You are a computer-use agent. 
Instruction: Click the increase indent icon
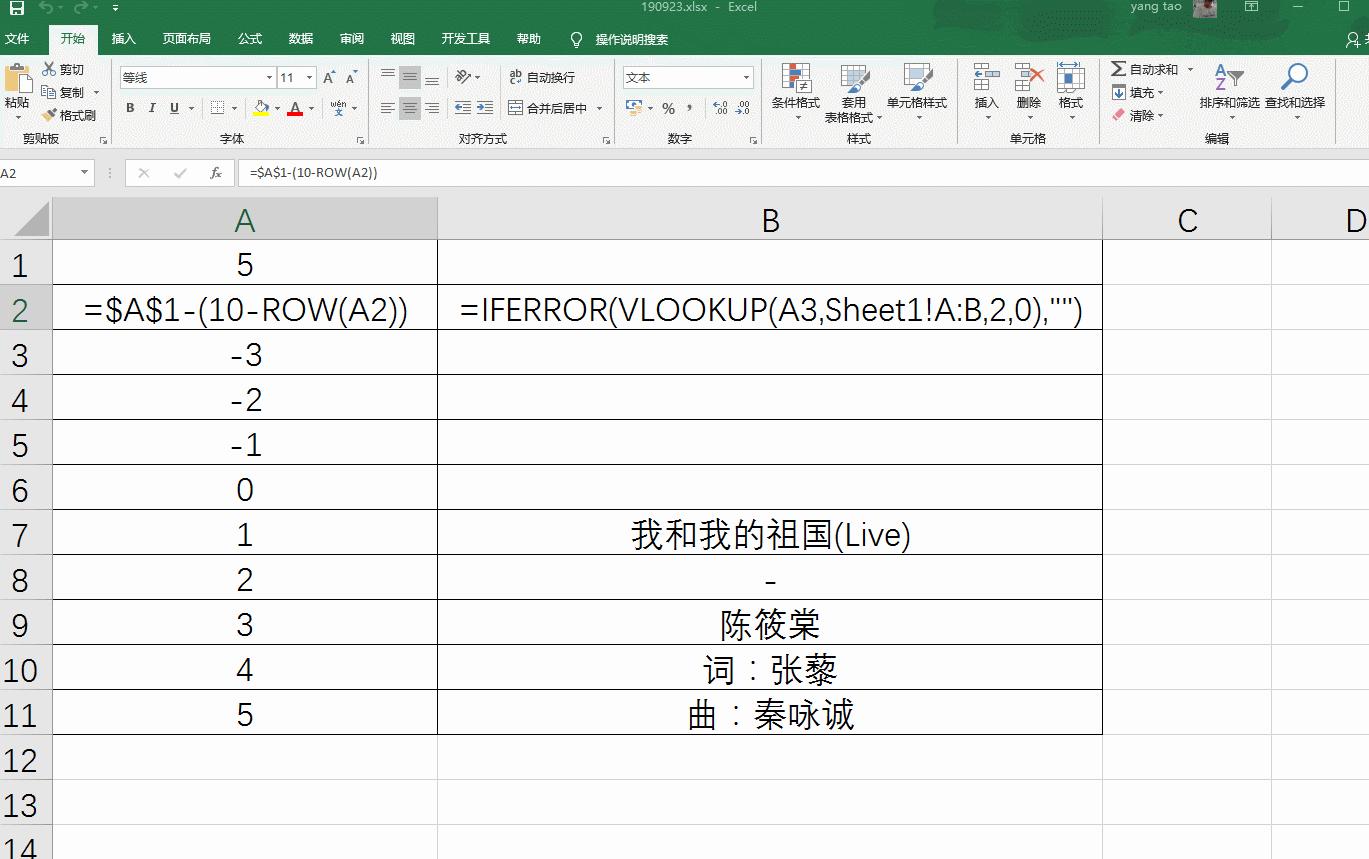(x=485, y=108)
